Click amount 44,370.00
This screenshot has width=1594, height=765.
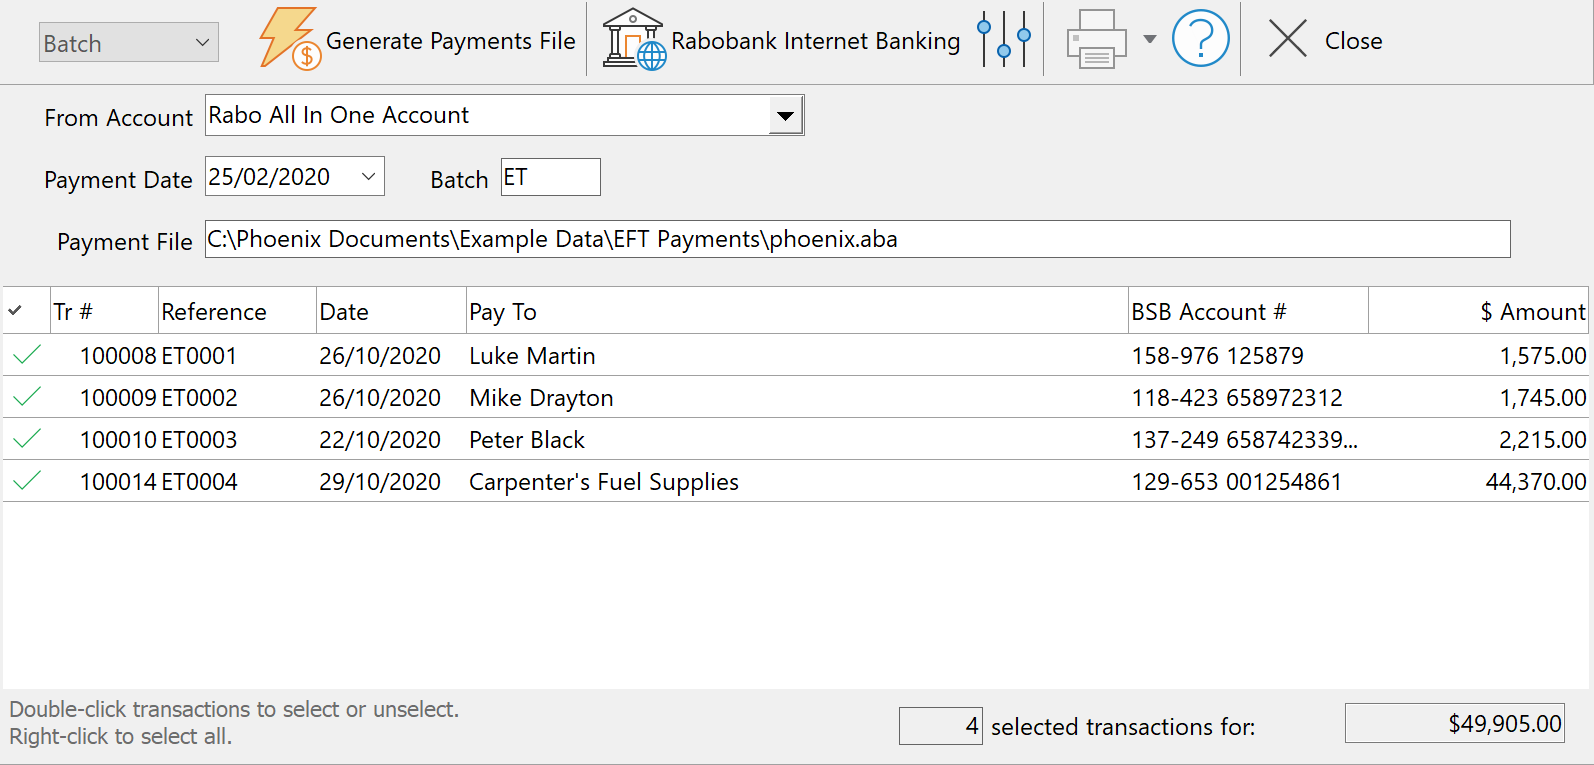[x=1536, y=482]
